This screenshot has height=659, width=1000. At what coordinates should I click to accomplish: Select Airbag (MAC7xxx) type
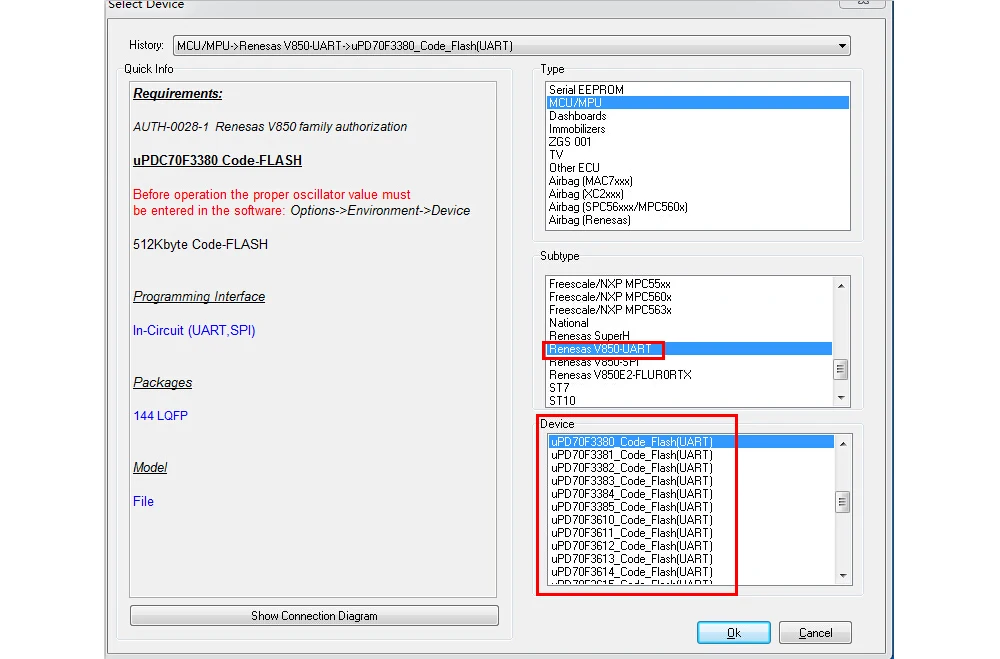pyautogui.click(x=697, y=181)
